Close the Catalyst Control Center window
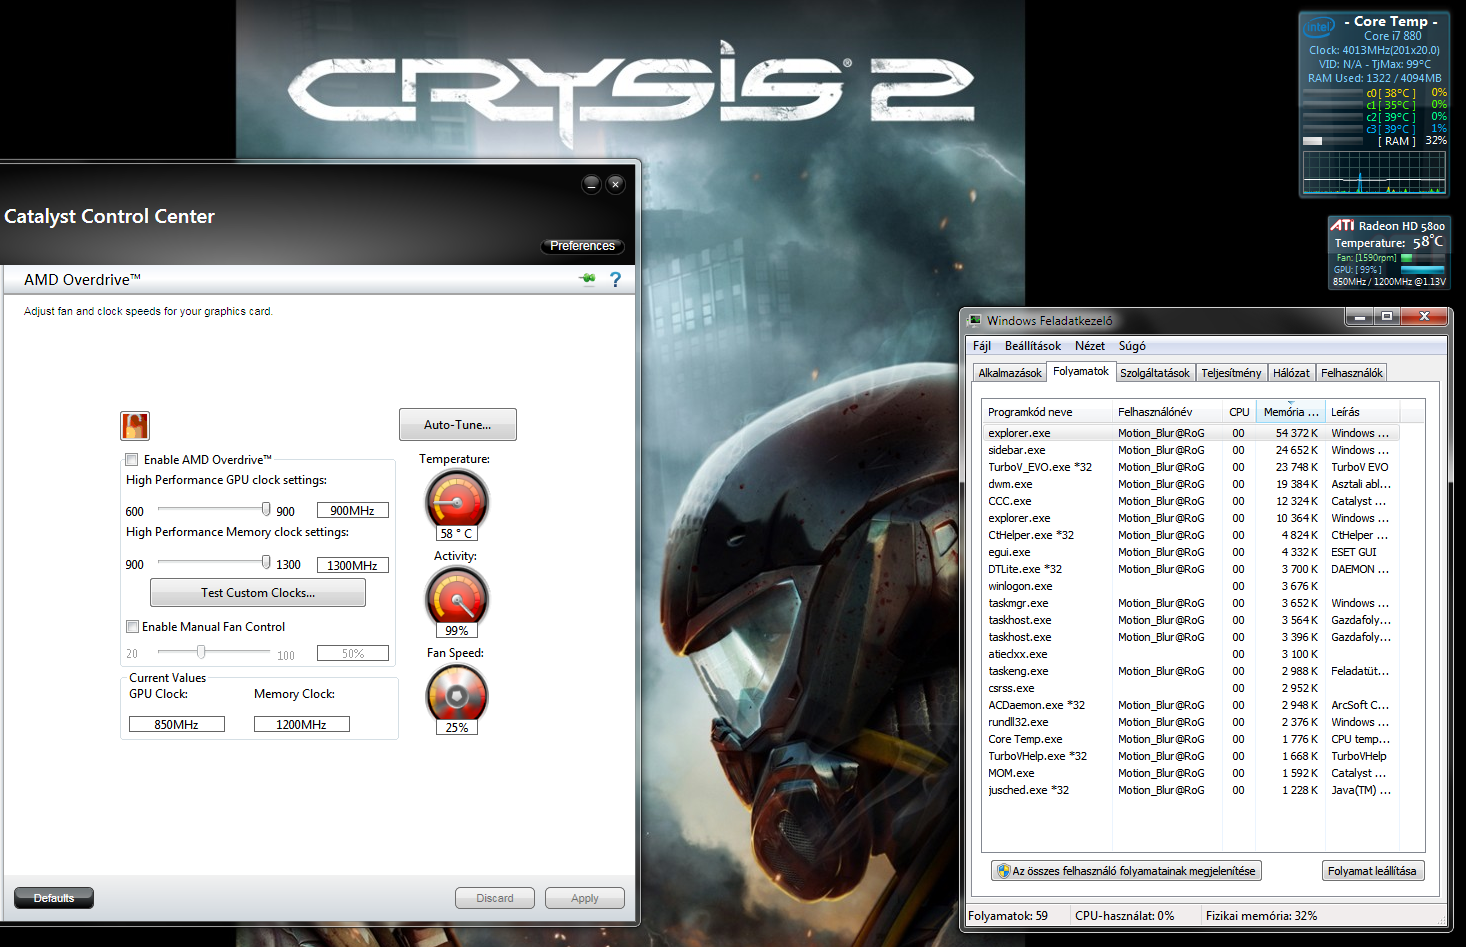 (616, 184)
